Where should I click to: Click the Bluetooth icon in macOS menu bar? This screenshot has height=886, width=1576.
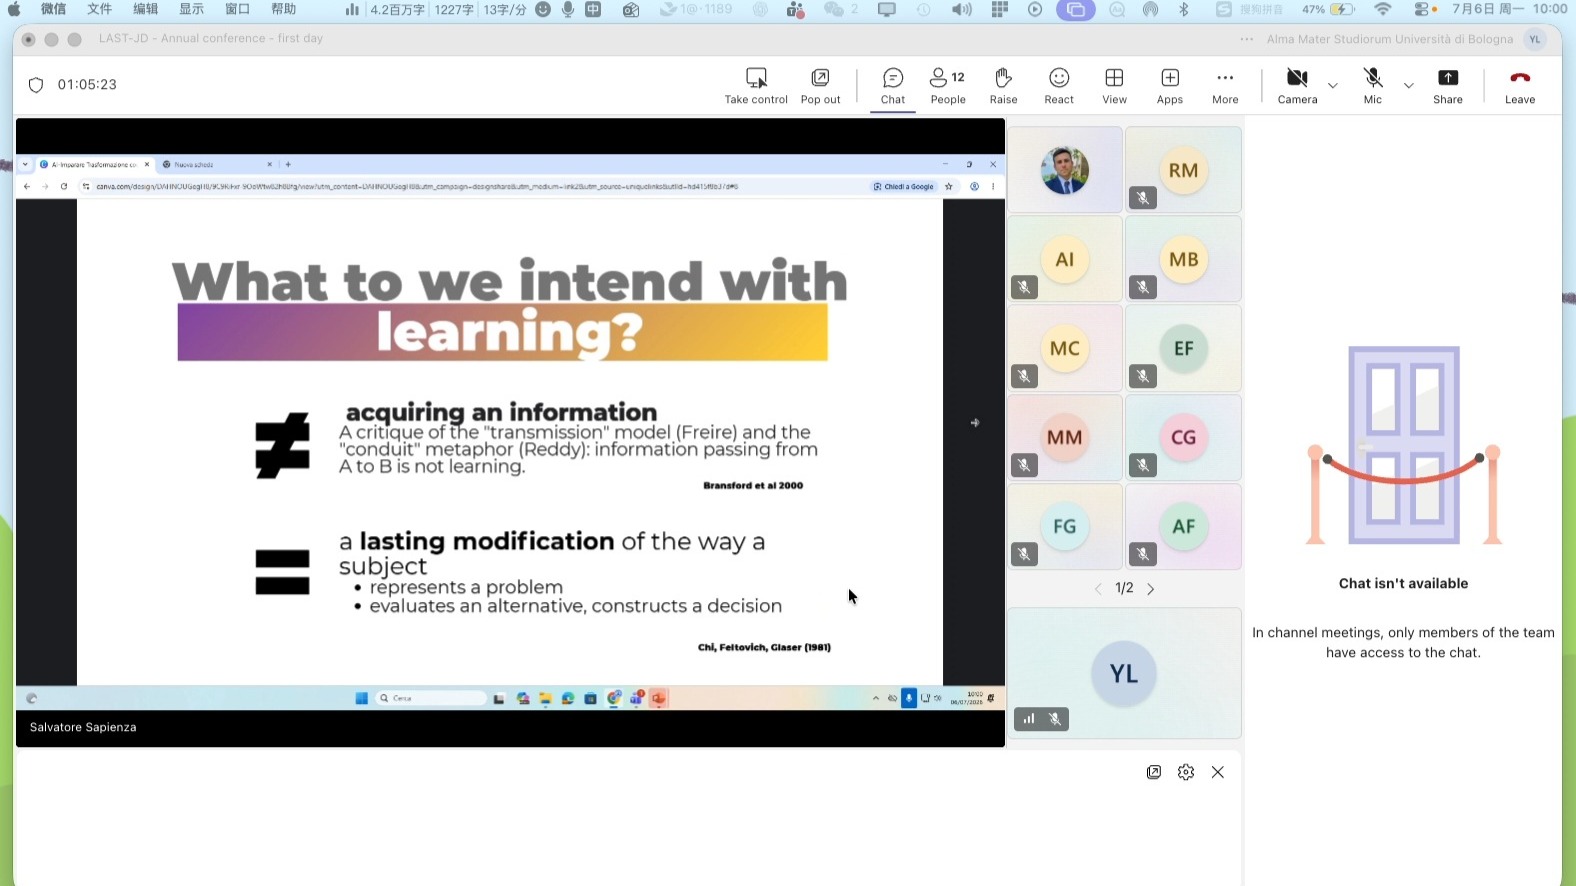(1184, 9)
